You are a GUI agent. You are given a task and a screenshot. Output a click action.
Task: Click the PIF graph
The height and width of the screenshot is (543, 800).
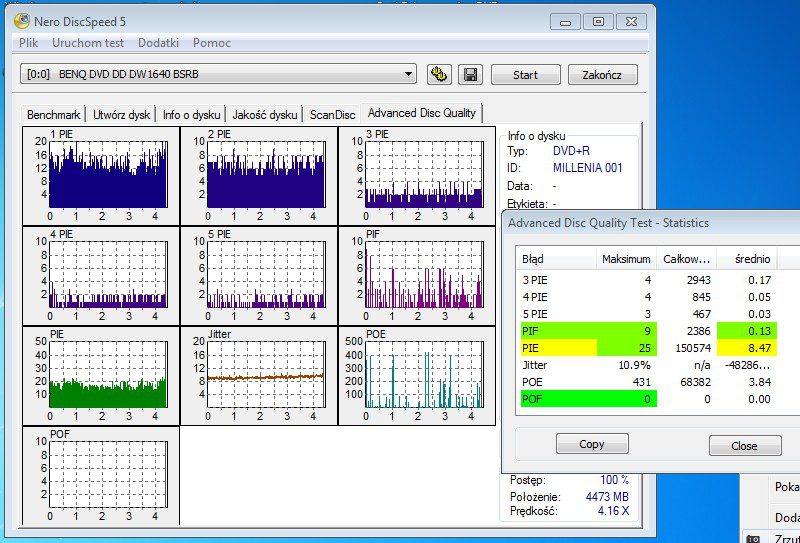[417, 276]
